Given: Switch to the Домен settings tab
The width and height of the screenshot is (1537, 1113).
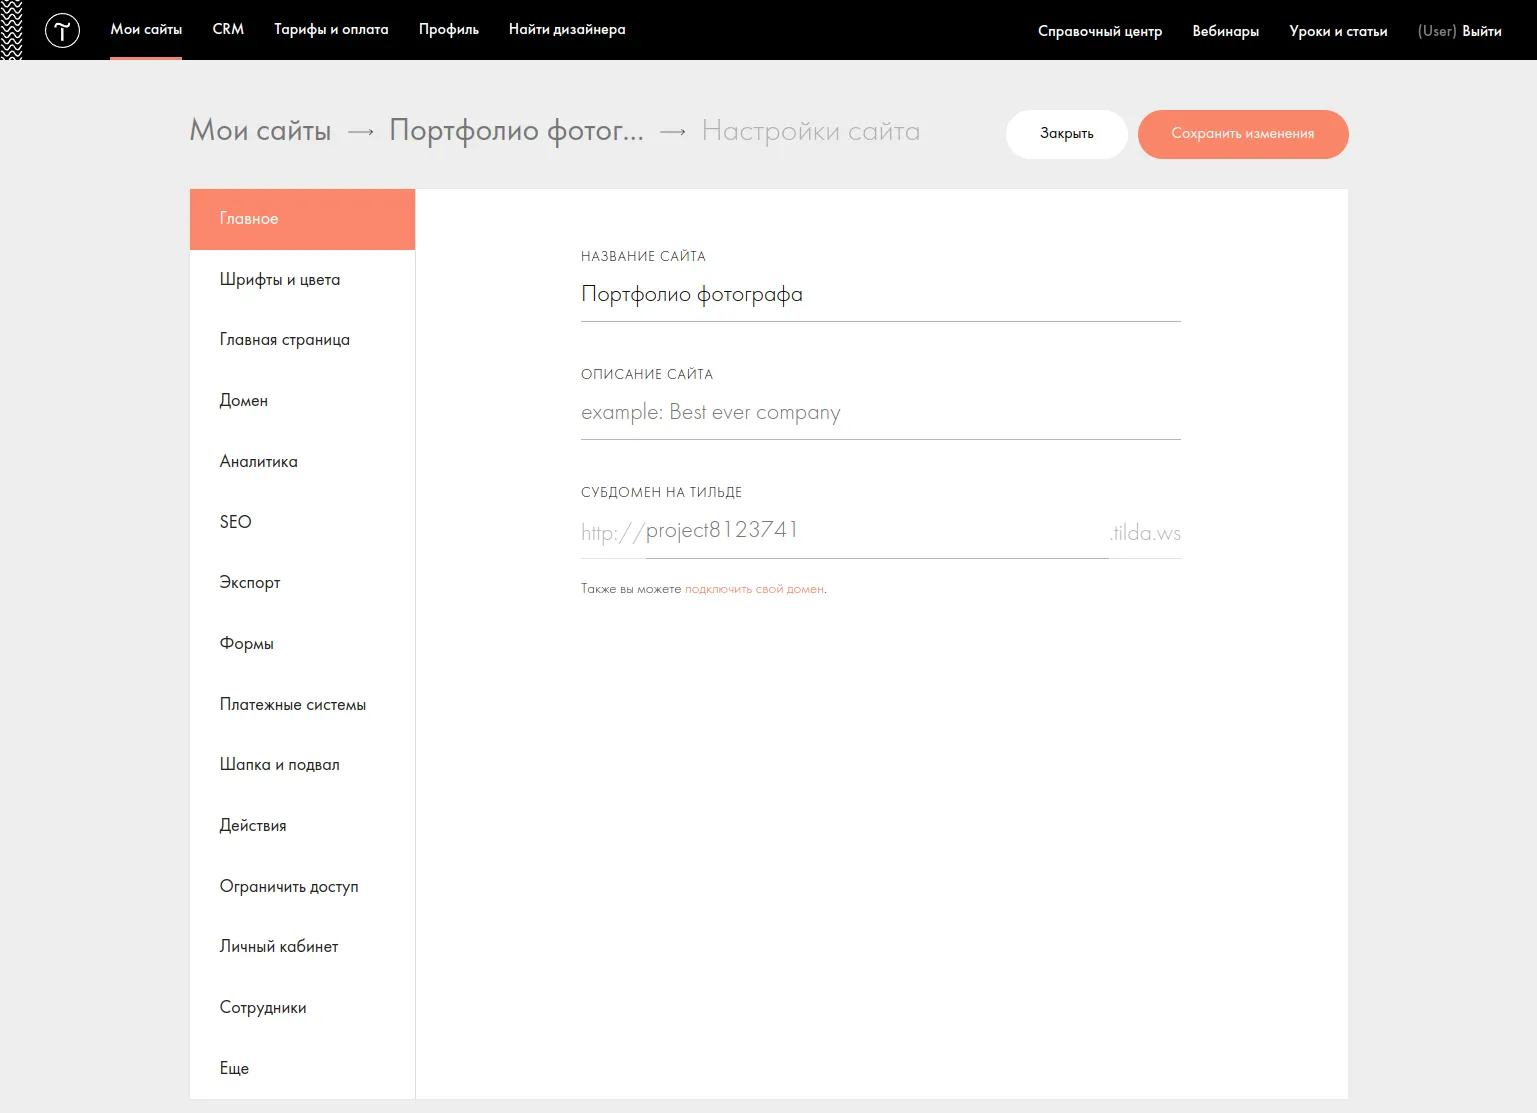Looking at the screenshot, I should click(244, 401).
